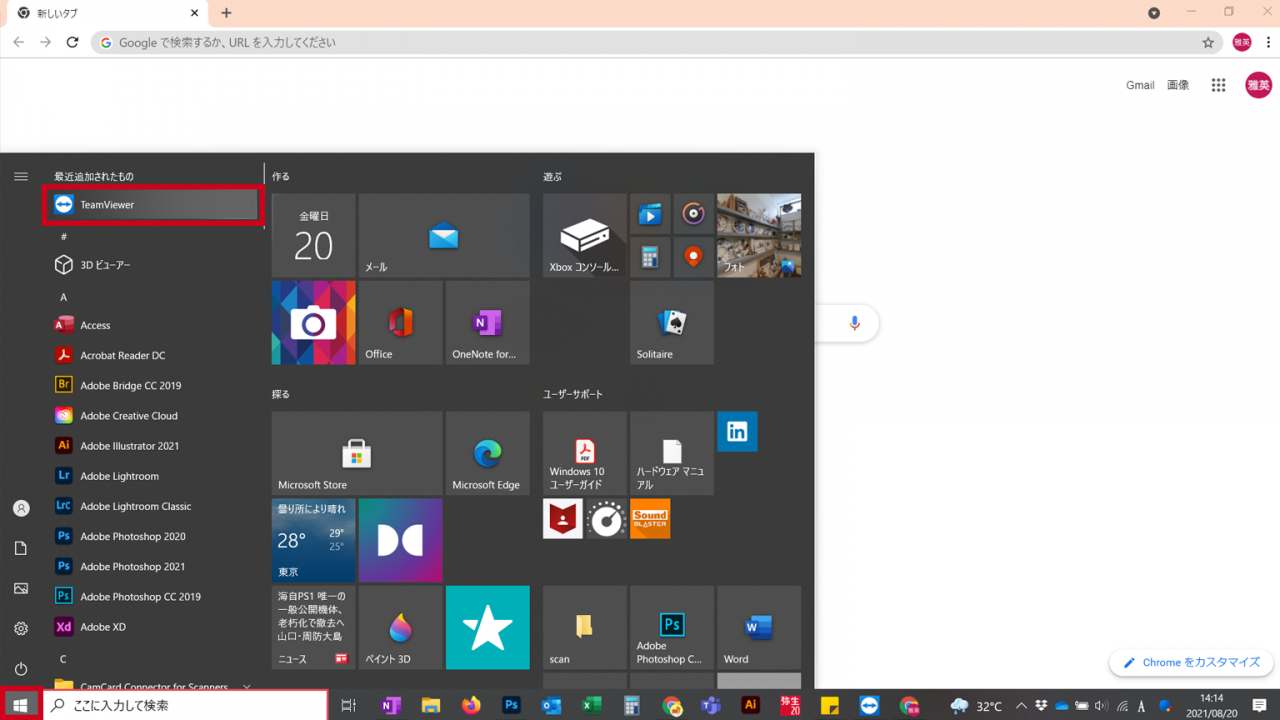Open TeamViewer from the recently added list
1280x720 pixels.
click(x=153, y=205)
